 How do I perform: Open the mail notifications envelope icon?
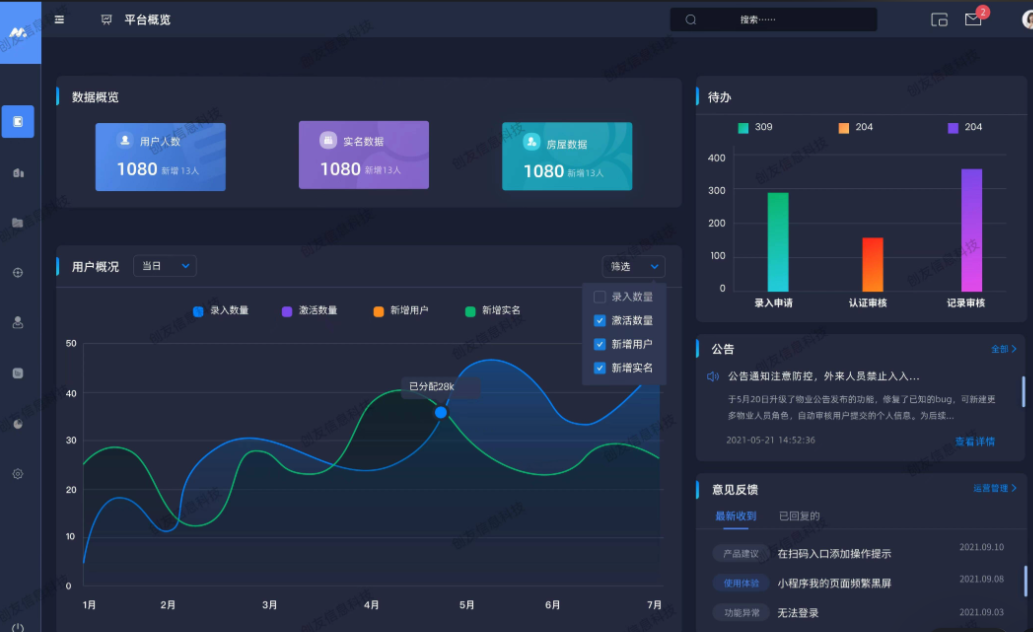pyautogui.click(x=972, y=19)
